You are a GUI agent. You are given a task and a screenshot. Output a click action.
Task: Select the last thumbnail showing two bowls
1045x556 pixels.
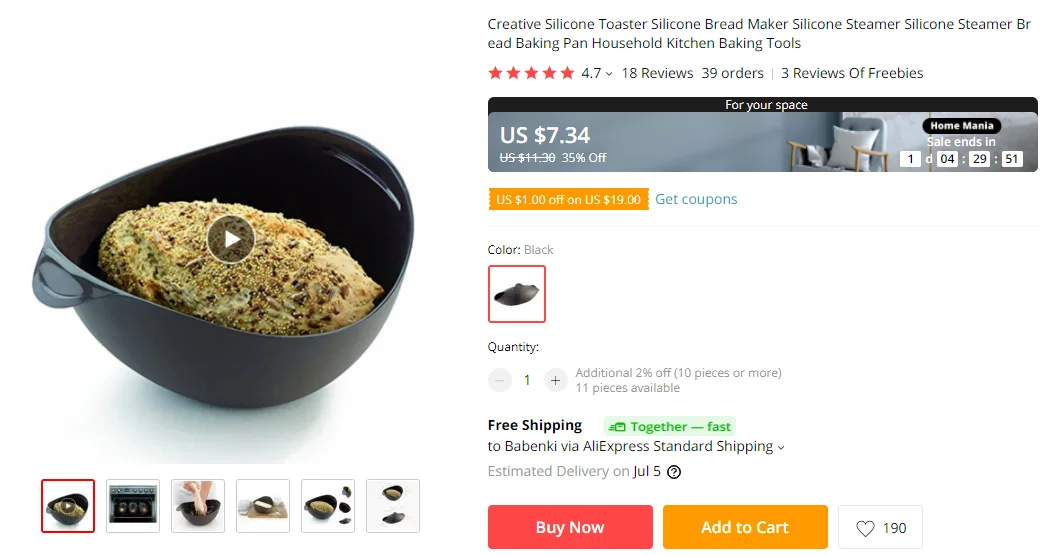(x=393, y=506)
